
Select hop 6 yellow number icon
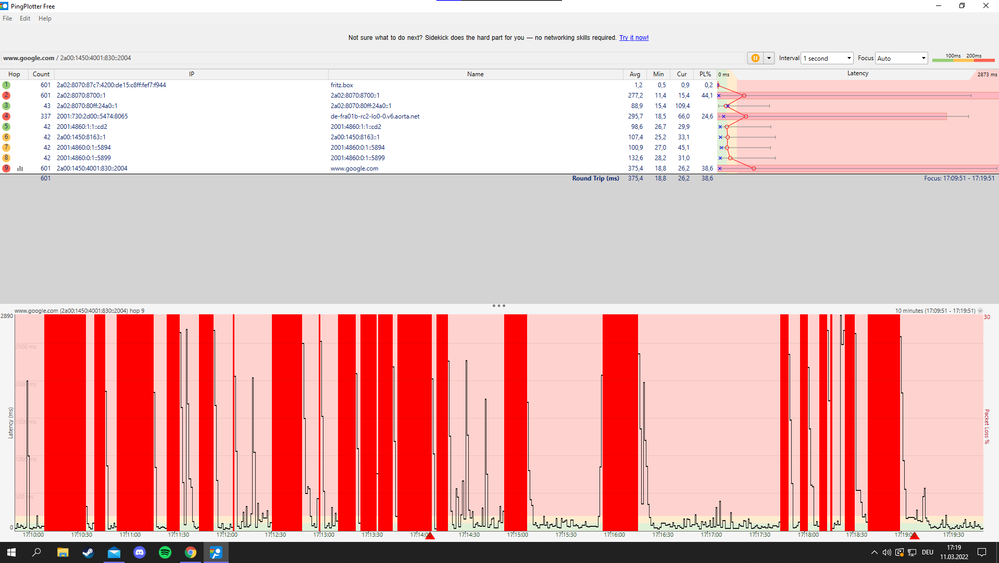6,137
